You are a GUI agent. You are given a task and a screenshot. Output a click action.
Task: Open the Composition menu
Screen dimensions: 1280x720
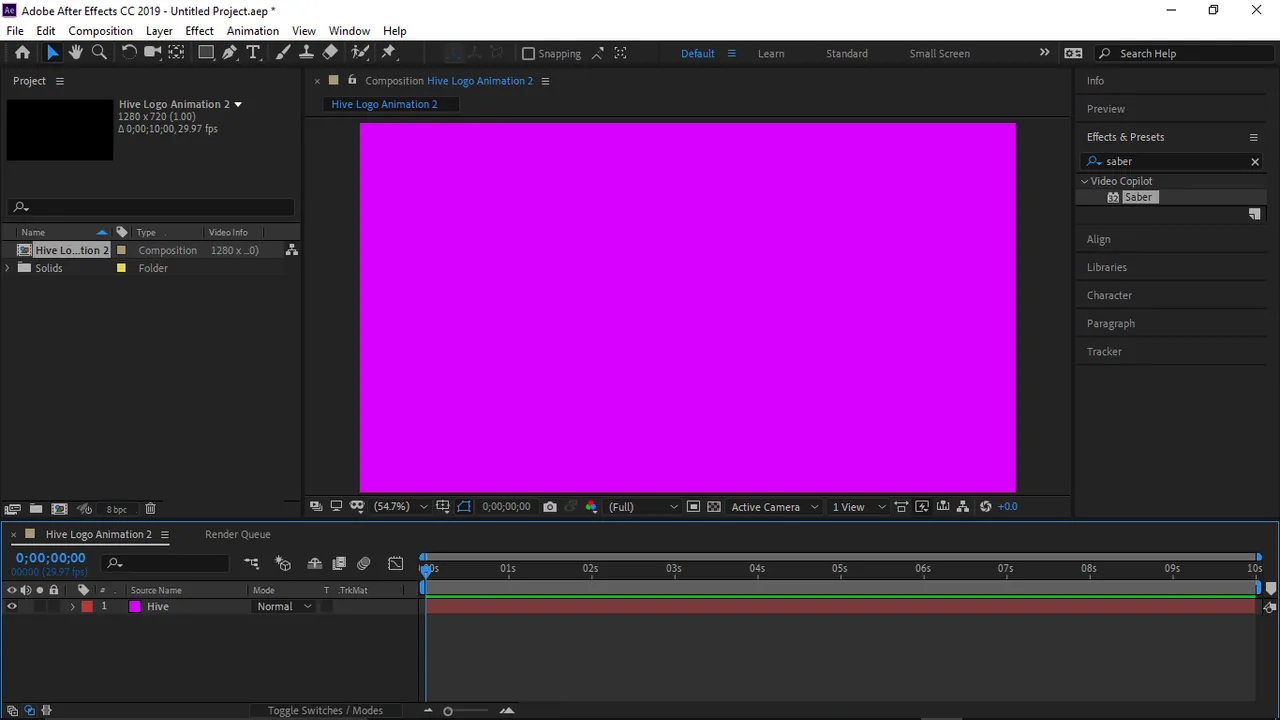click(100, 31)
